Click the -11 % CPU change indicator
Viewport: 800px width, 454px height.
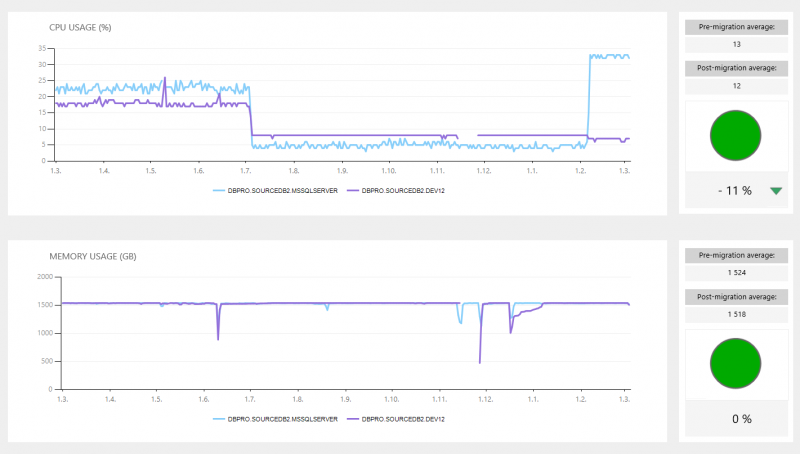coord(735,190)
